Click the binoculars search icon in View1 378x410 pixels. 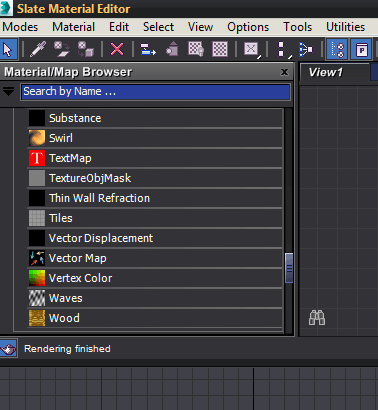pos(317,317)
